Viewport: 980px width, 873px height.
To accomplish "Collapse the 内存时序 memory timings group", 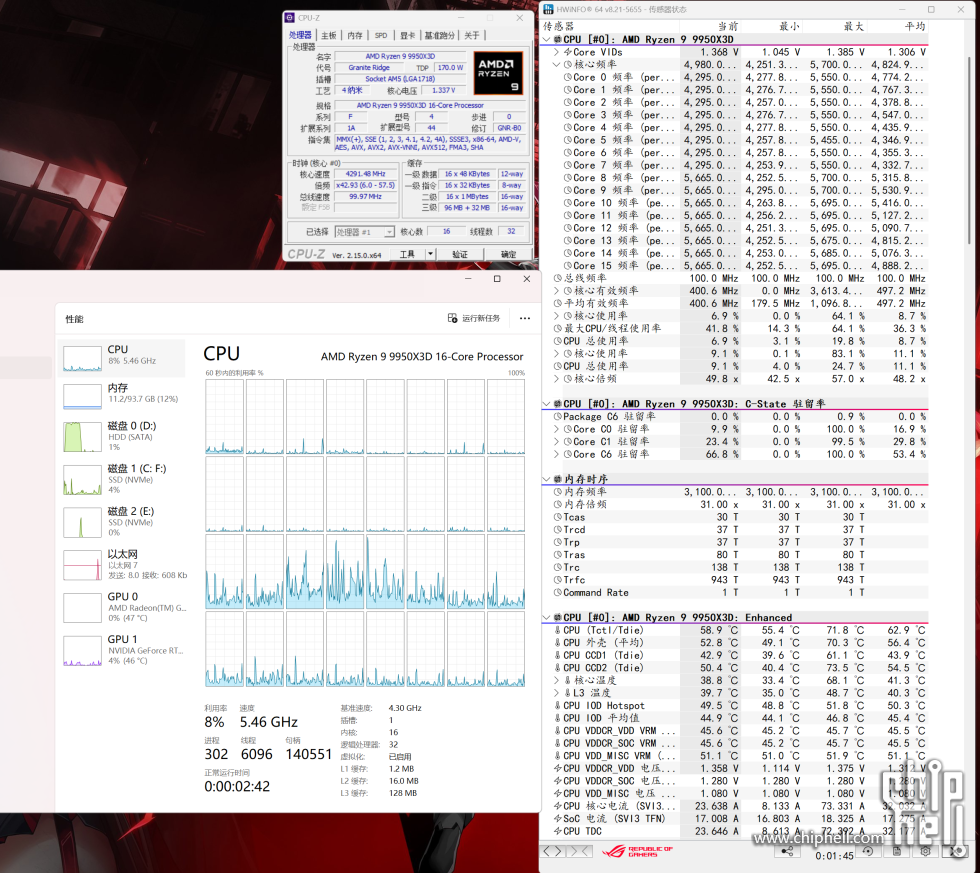I will (x=547, y=479).
